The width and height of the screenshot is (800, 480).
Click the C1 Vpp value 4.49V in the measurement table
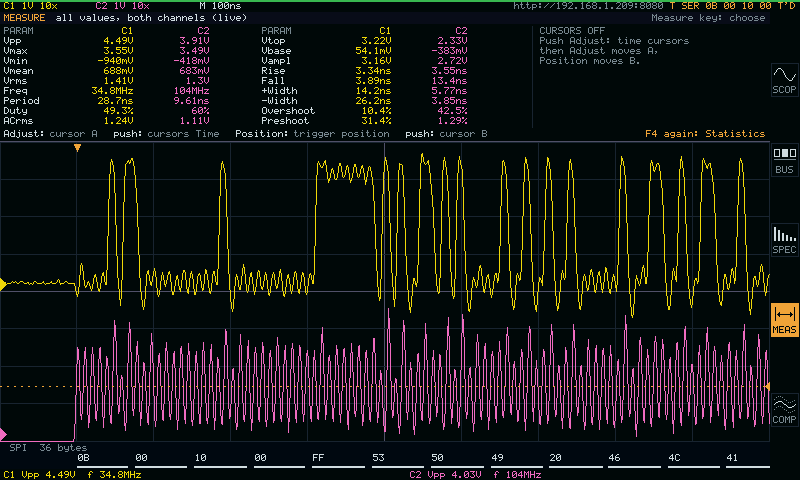click(x=118, y=41)
